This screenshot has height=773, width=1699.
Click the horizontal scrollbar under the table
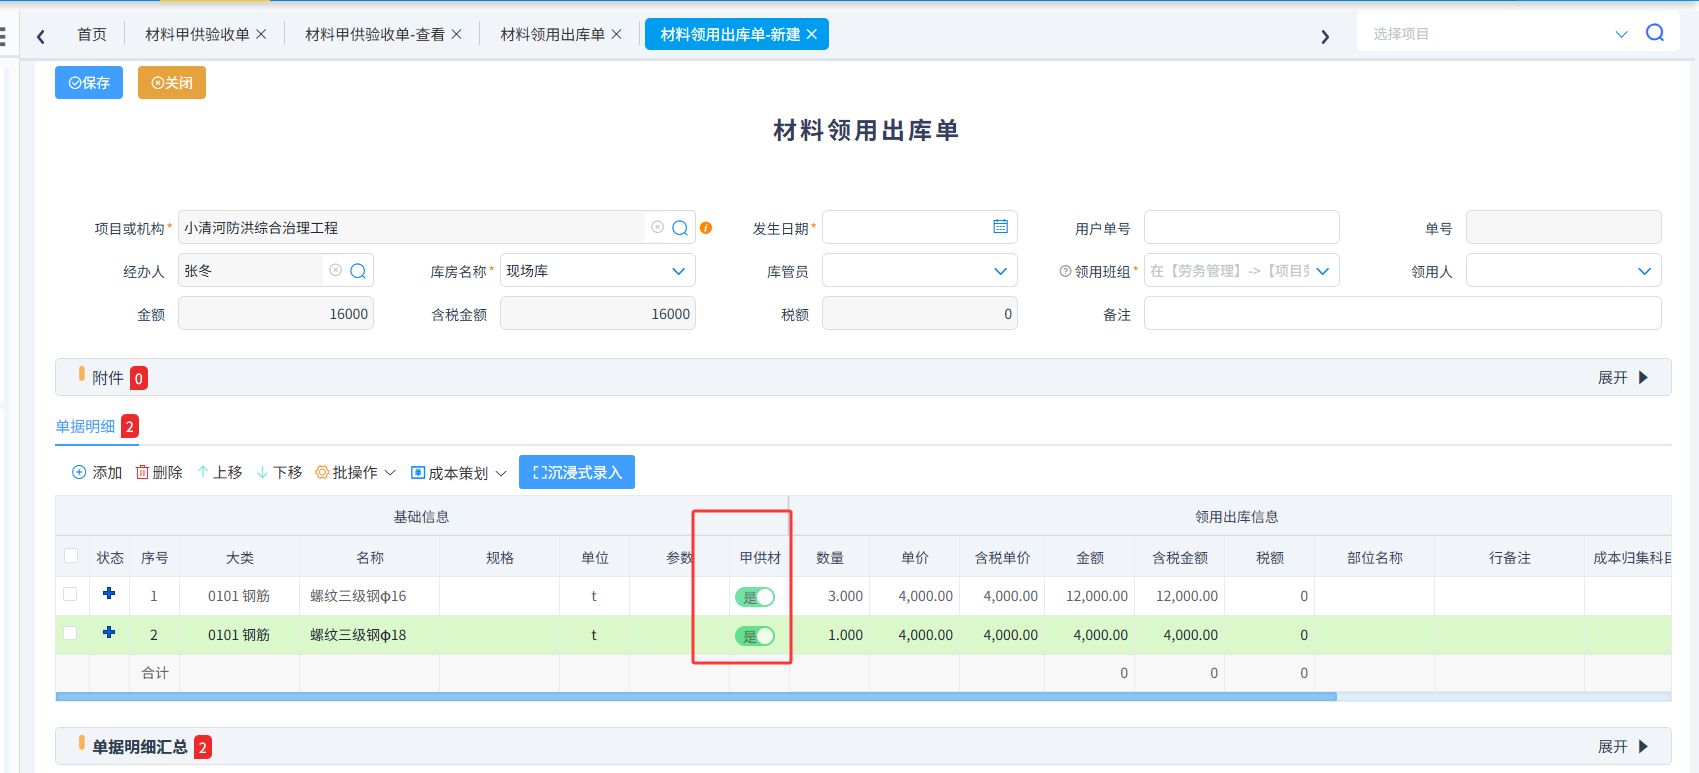click(696, 697)
